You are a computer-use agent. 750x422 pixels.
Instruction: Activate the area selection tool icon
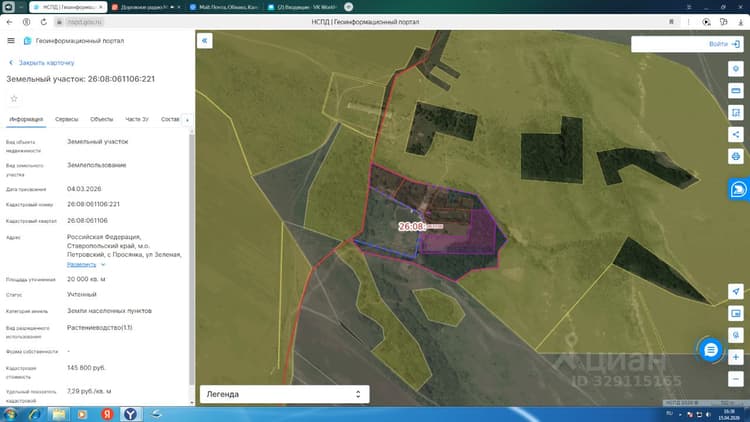736,112
